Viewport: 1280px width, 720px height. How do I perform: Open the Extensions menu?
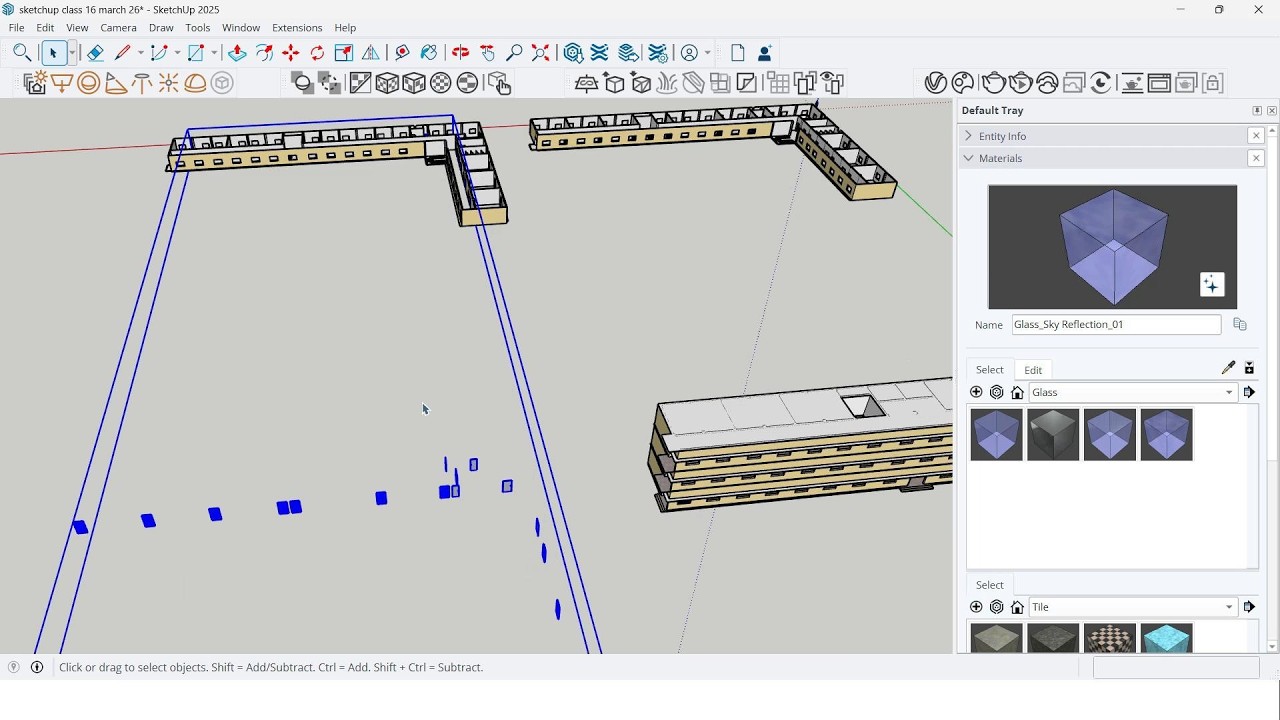click(297, 28)
